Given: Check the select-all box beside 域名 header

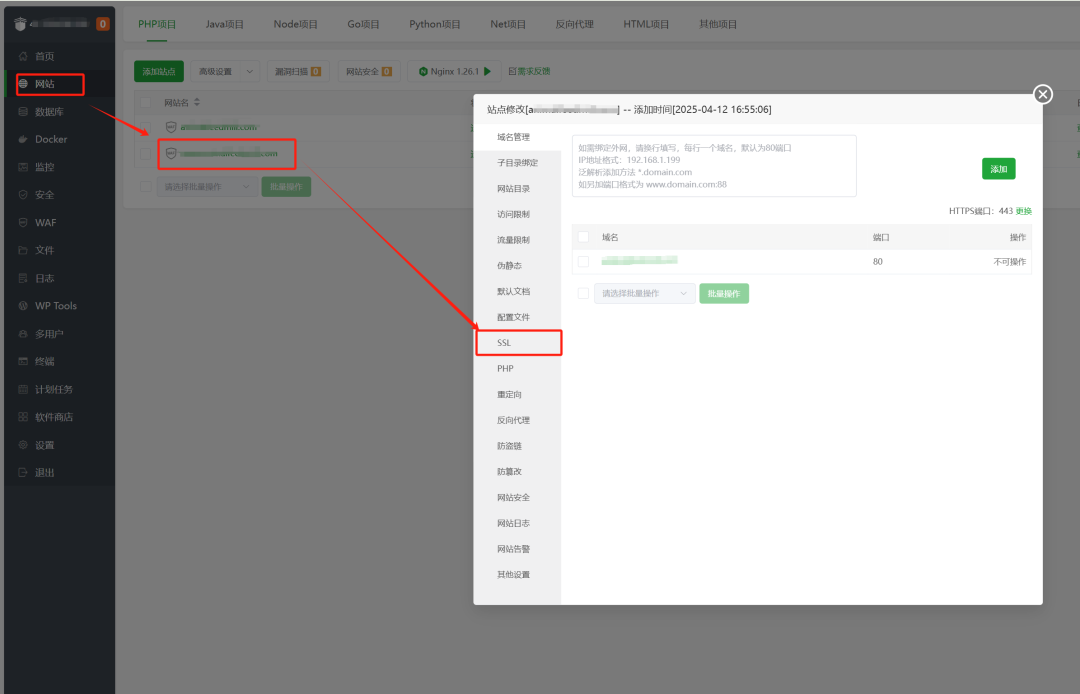Looking at the screenshot, I should 584,237.
